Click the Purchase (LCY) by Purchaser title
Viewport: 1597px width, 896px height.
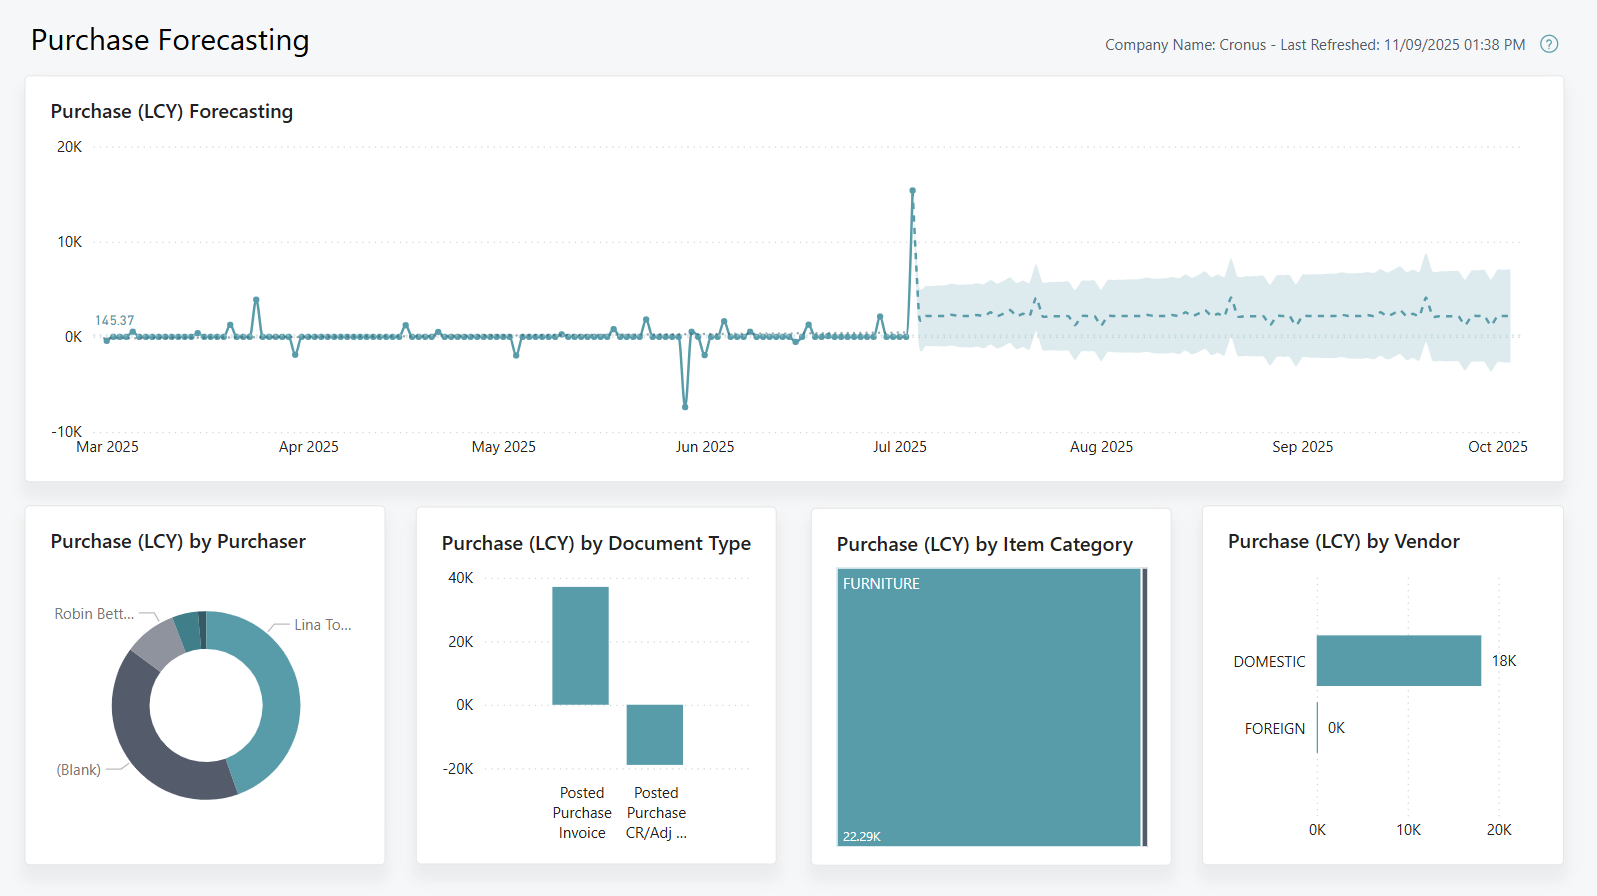[178, 541]
